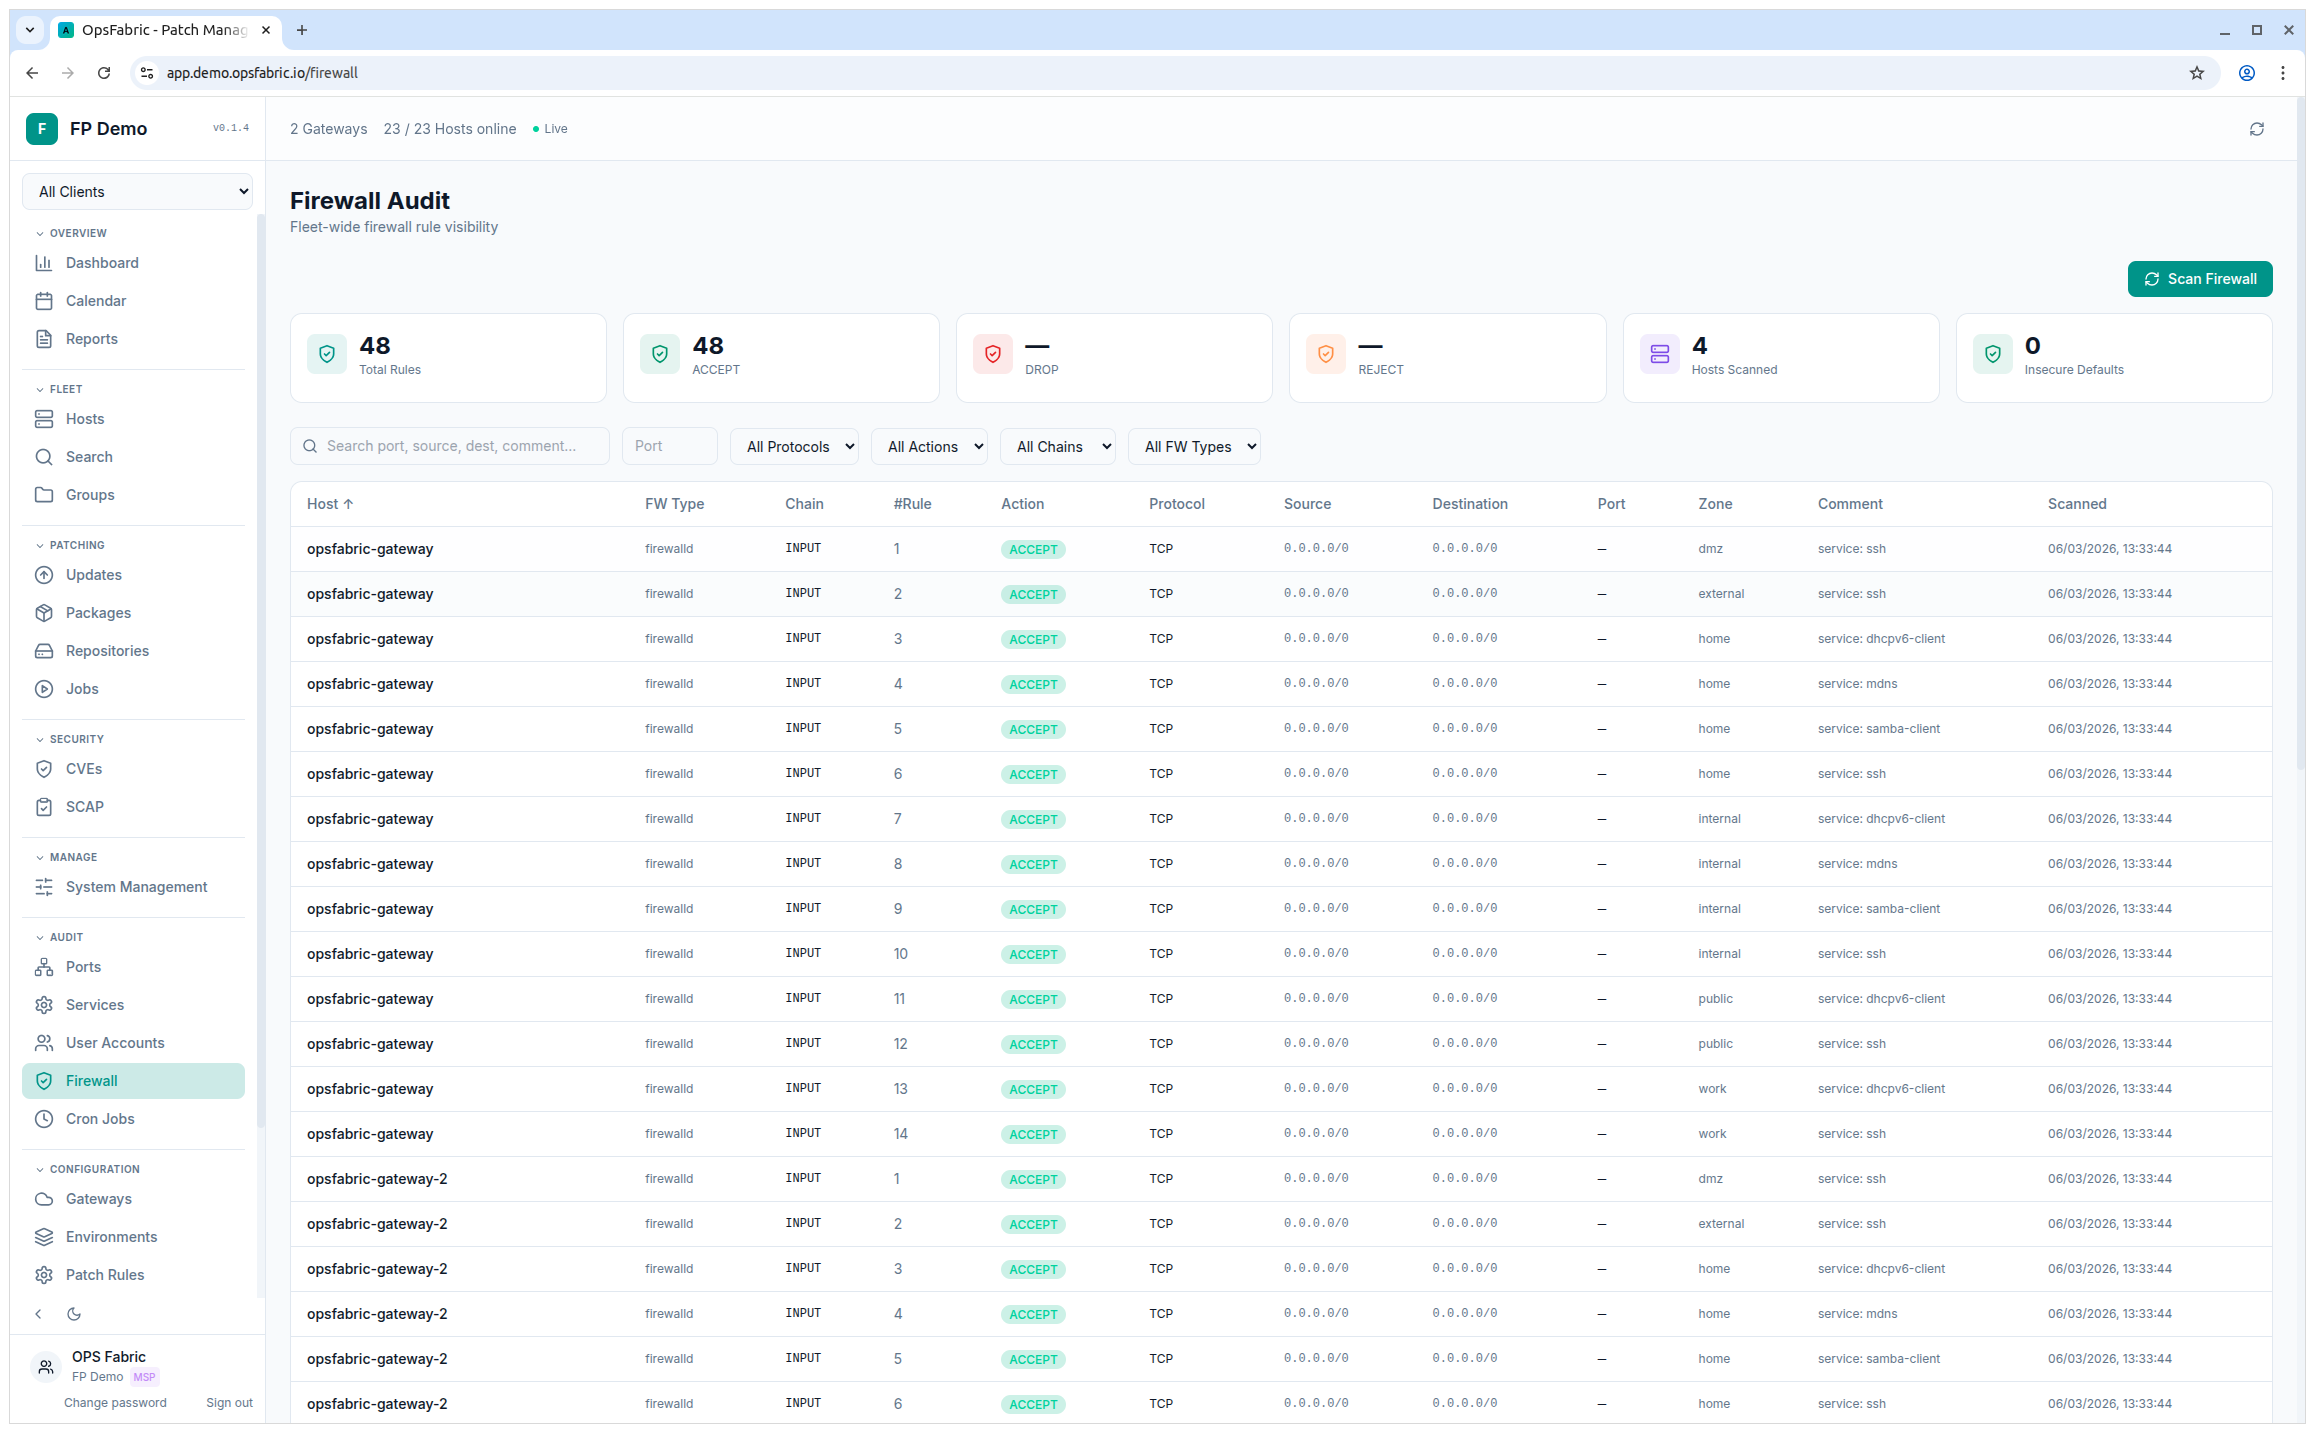Click the Sign out link
The height and width of the screenshot is (1433, 2315).
click(229, 1402)
